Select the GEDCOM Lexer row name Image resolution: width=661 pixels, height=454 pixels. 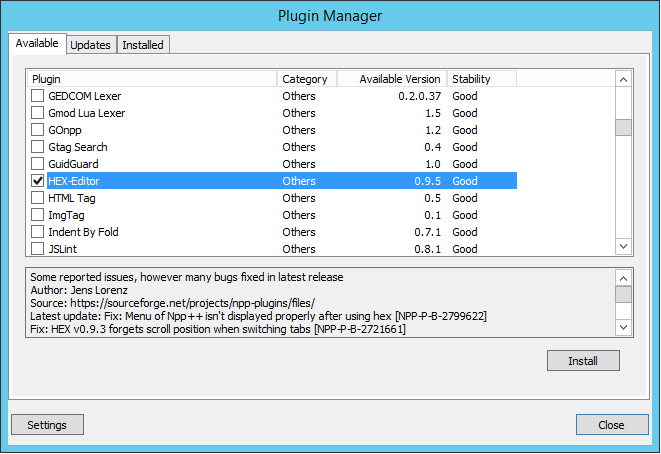85,96
